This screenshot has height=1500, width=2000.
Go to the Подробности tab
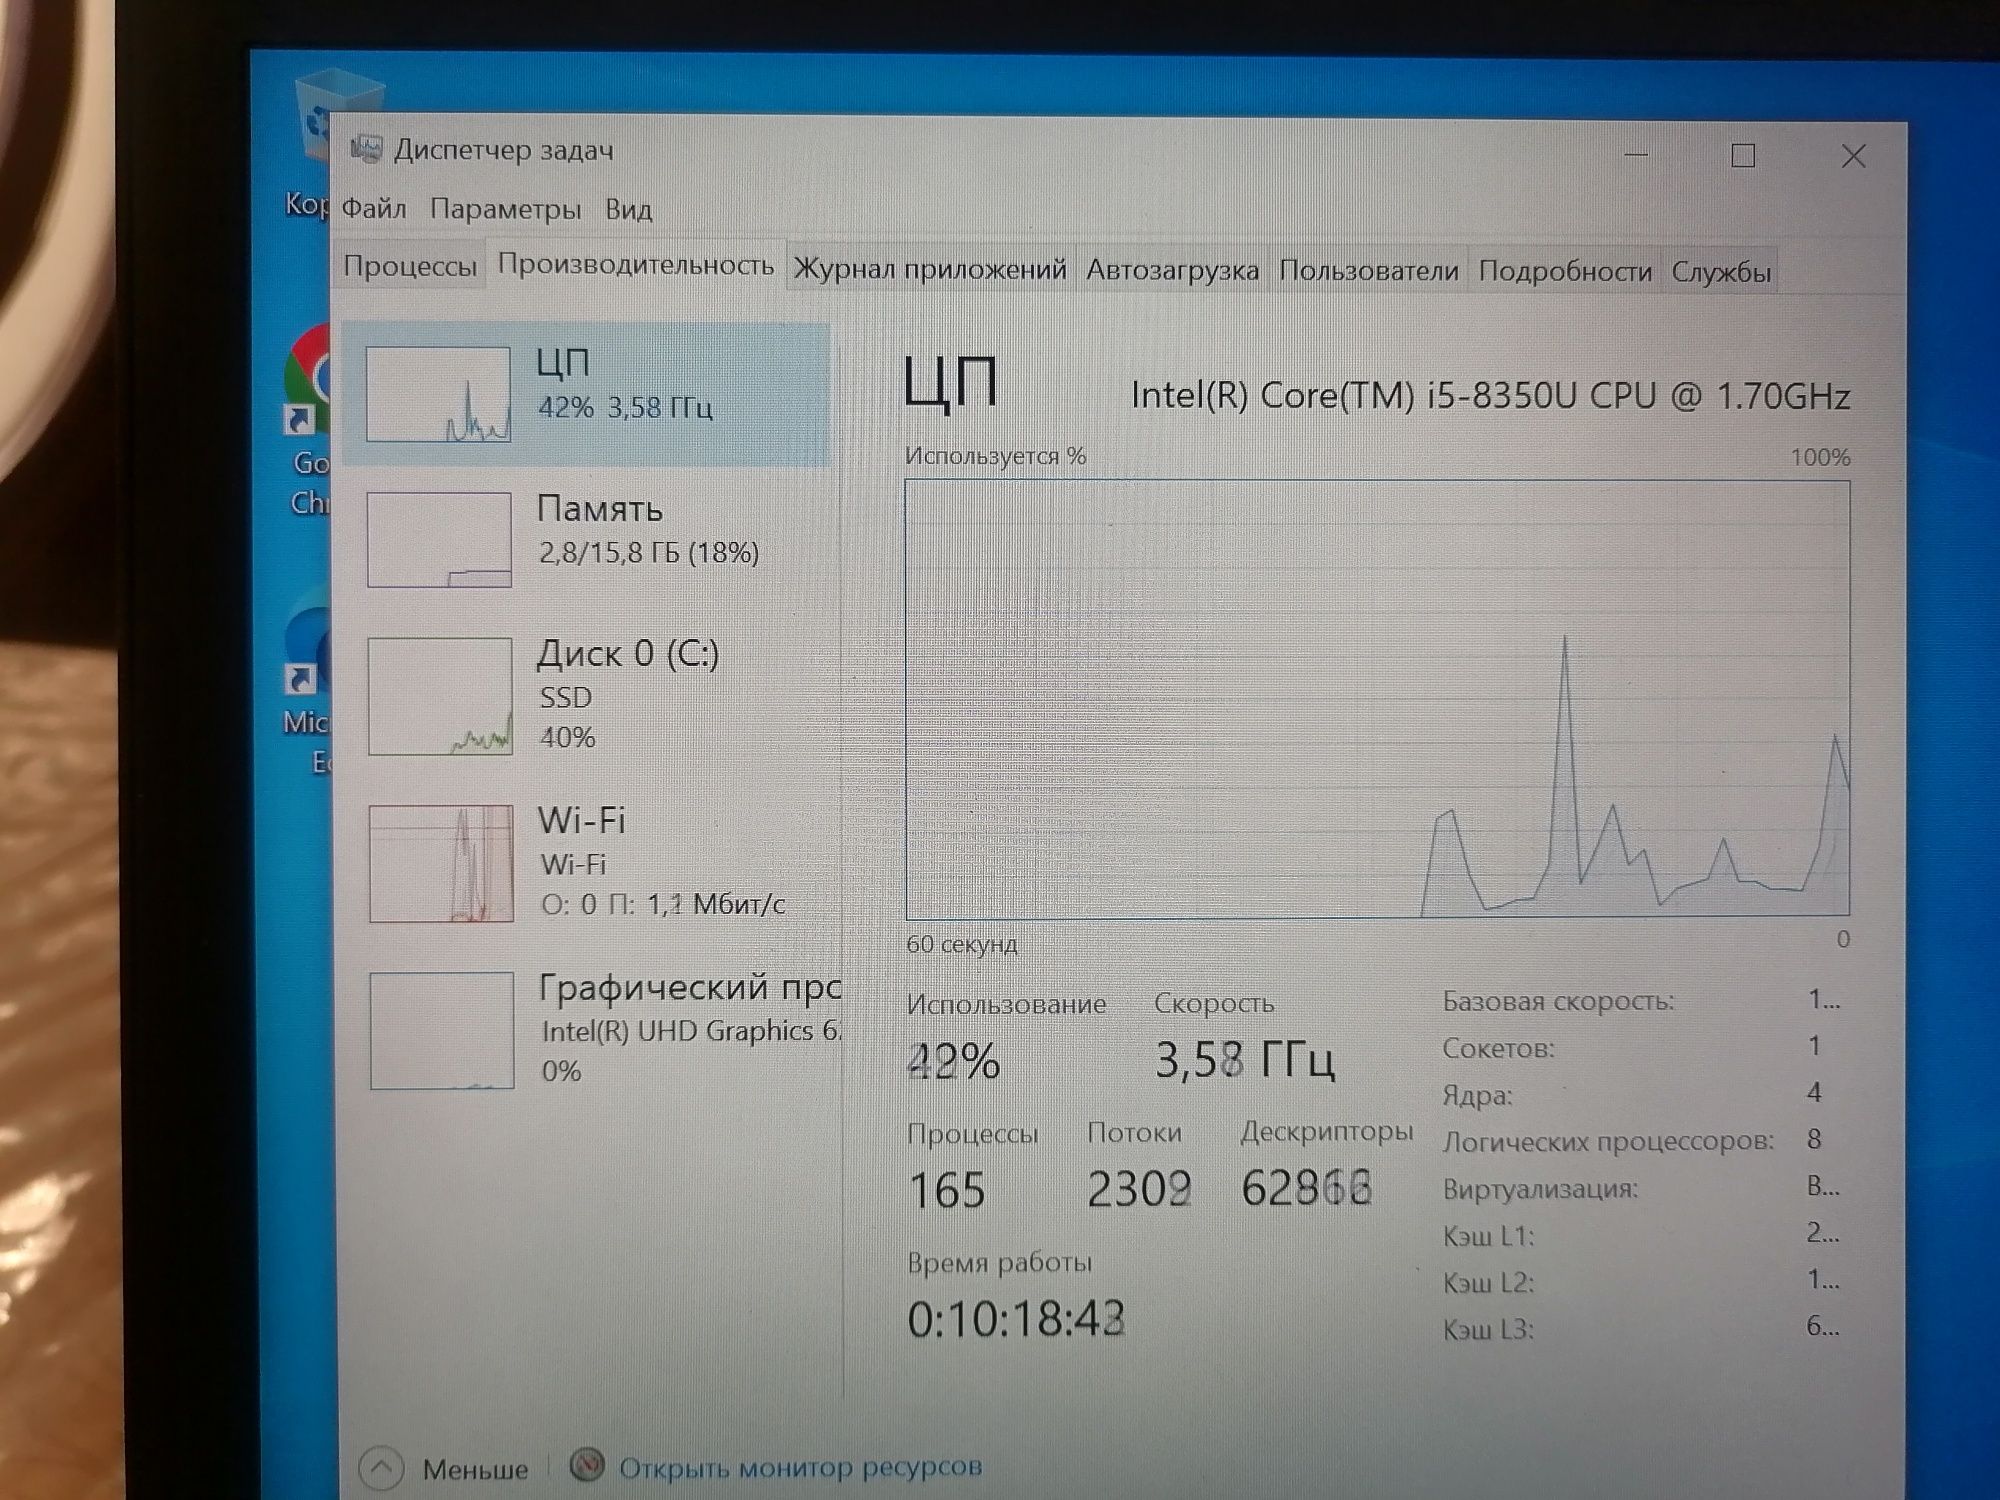tap(1564, 272)
